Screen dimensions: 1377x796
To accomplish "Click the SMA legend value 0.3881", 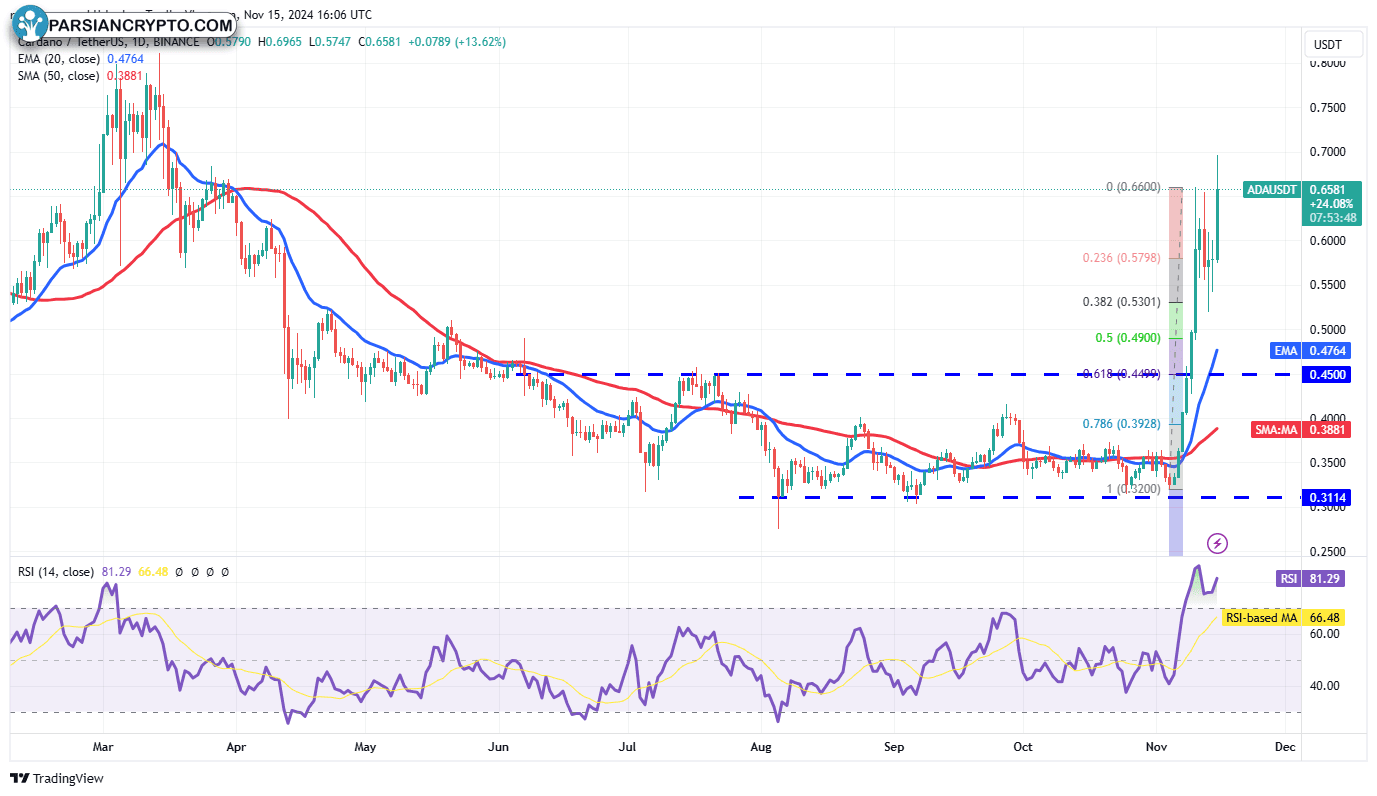I will tap(124, 76).
